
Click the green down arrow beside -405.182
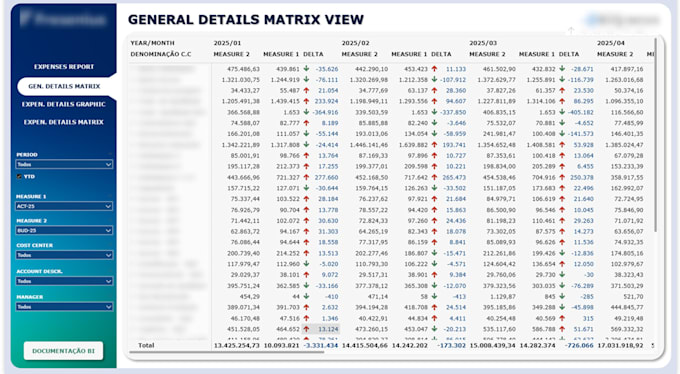tap(562, 112)
